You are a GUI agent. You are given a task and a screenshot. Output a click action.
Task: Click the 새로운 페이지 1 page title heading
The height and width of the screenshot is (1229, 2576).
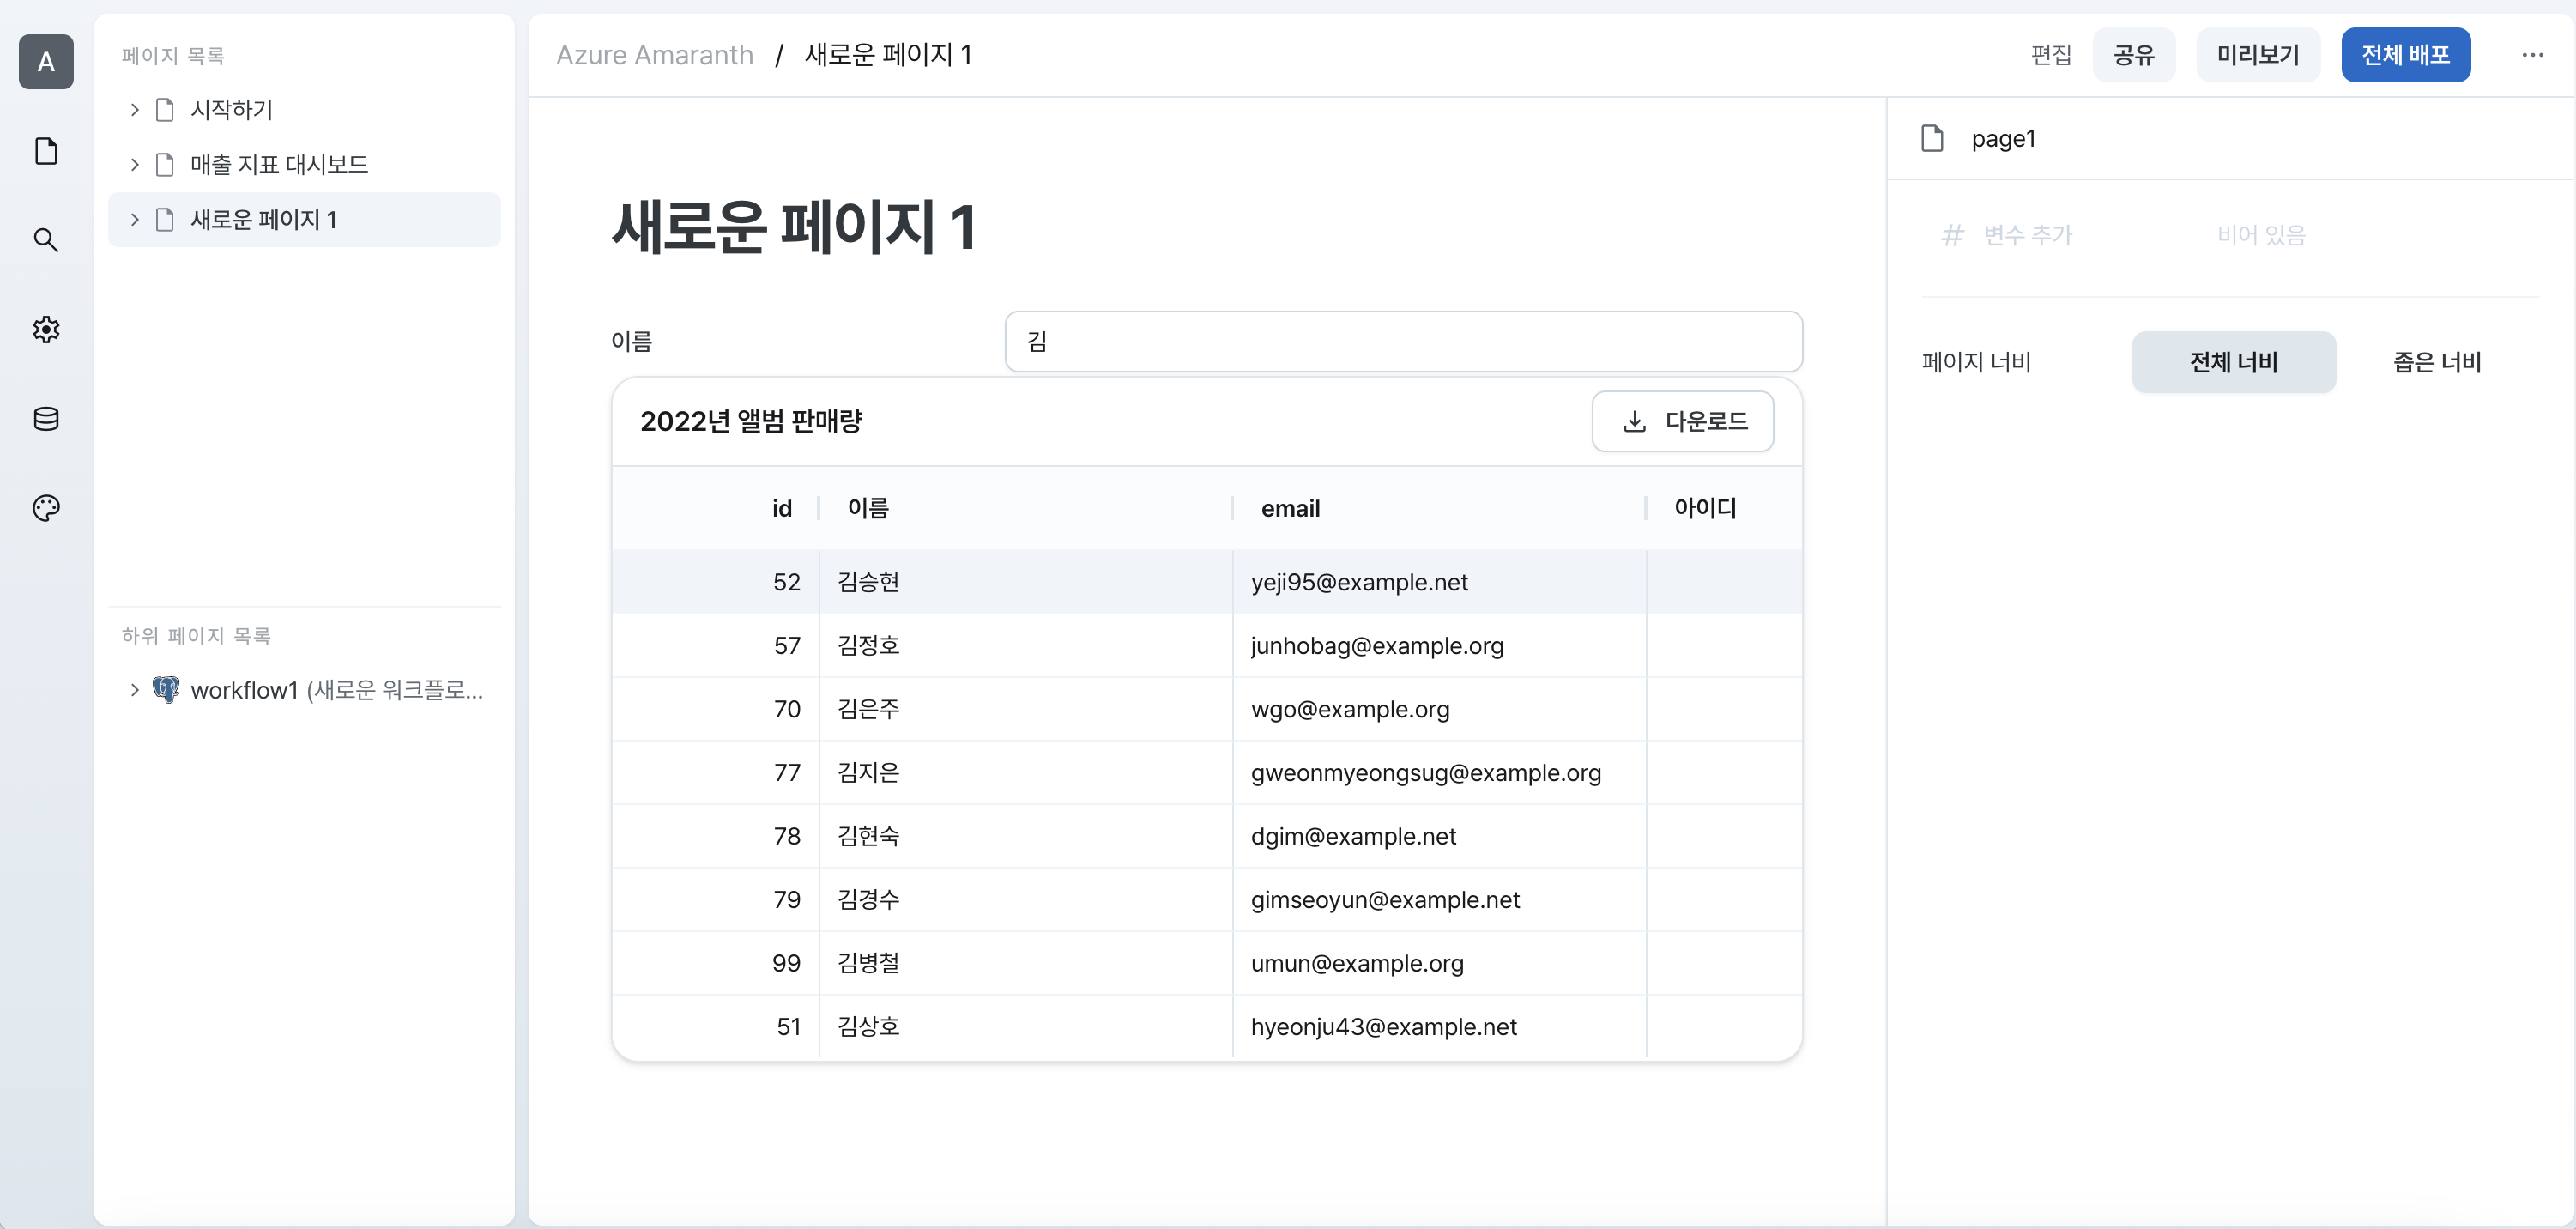pos(794,227)
